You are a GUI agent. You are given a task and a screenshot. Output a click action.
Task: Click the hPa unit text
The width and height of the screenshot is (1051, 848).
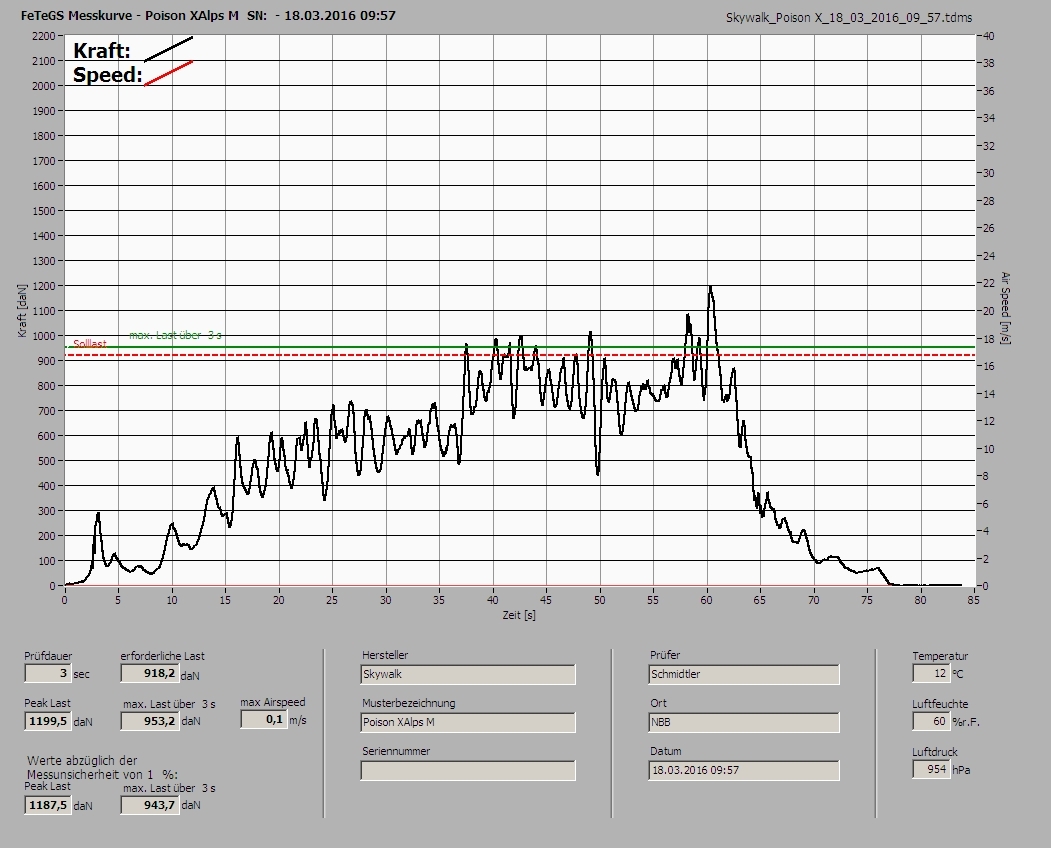pyautogui.click(x=962, y=770)
